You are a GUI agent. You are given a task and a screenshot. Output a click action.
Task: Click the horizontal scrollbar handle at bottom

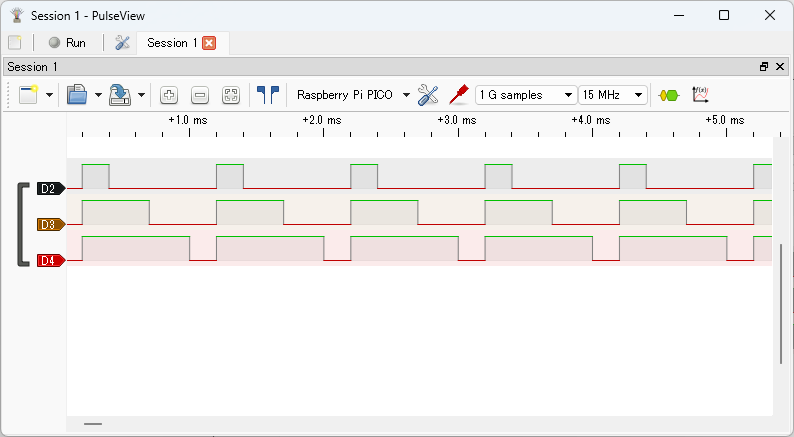pos(93,424)
